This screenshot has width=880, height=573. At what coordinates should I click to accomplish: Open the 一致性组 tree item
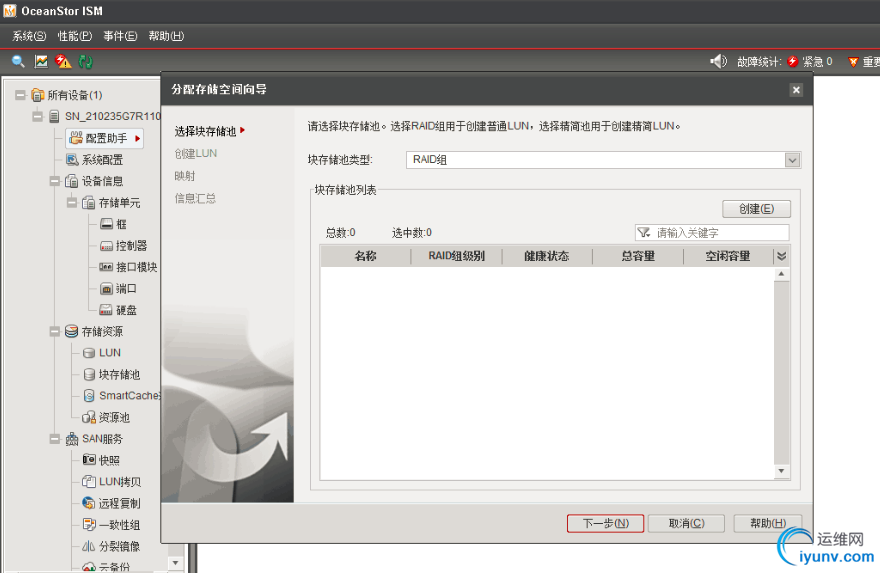111,525
